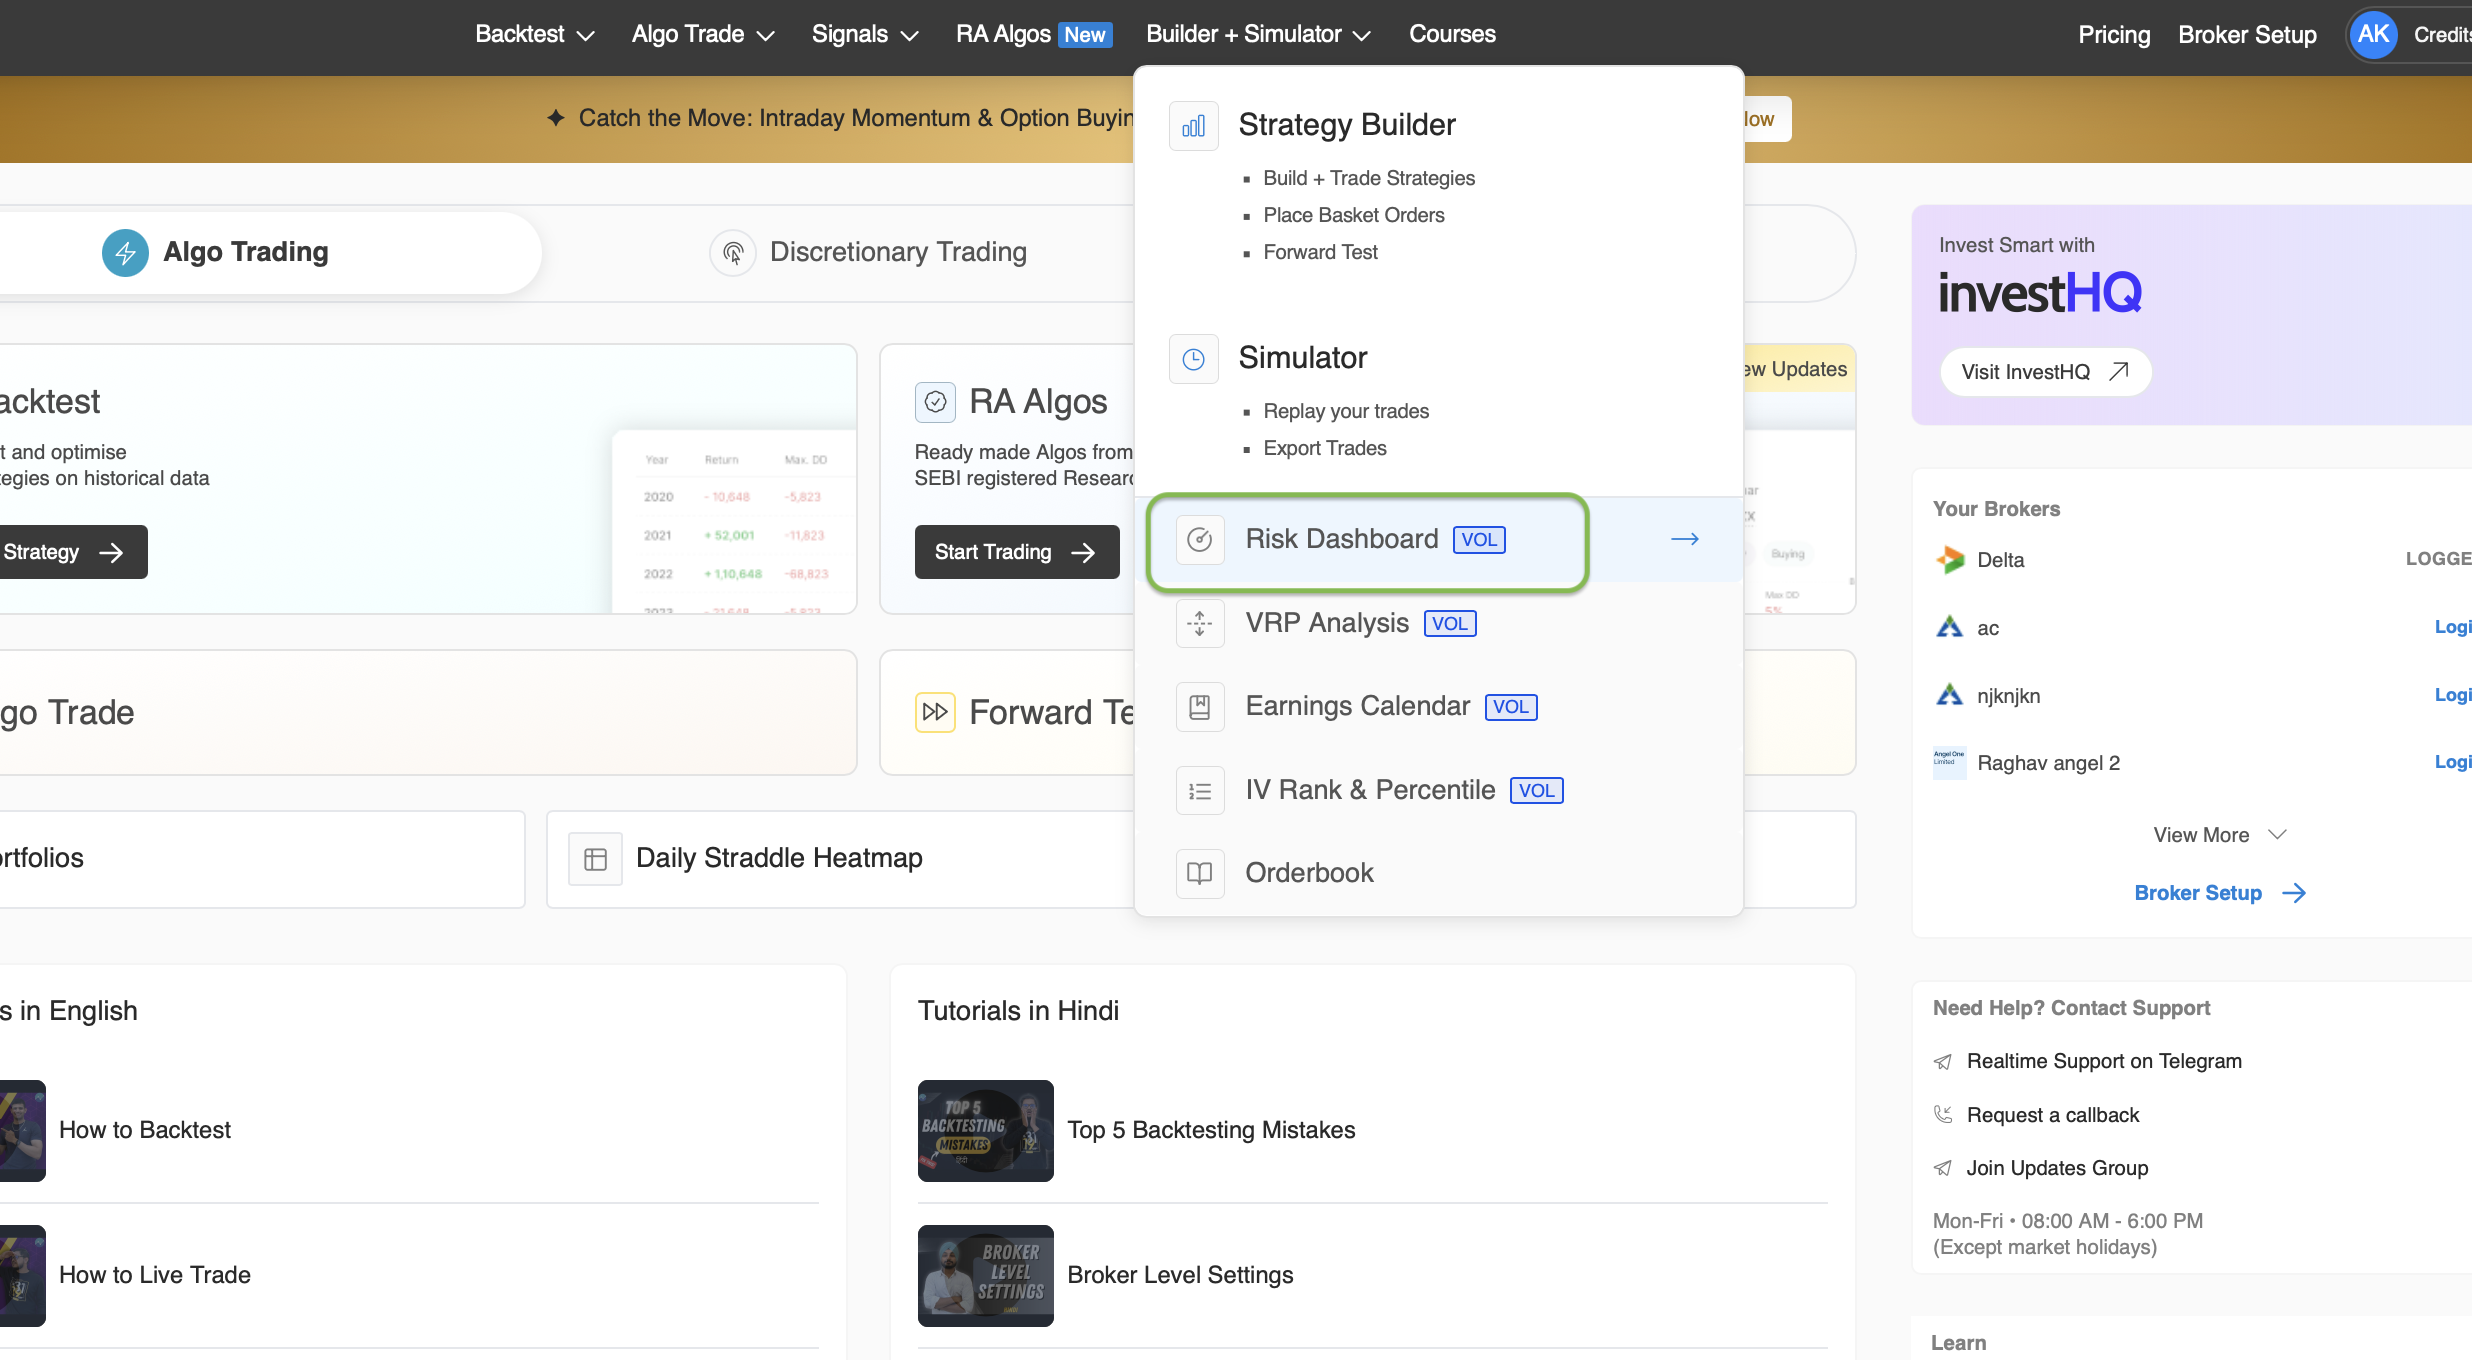Select Earnings Calendar menu entry
This screenshot has height=1360, width=2472.
(x=1439, y=707)
